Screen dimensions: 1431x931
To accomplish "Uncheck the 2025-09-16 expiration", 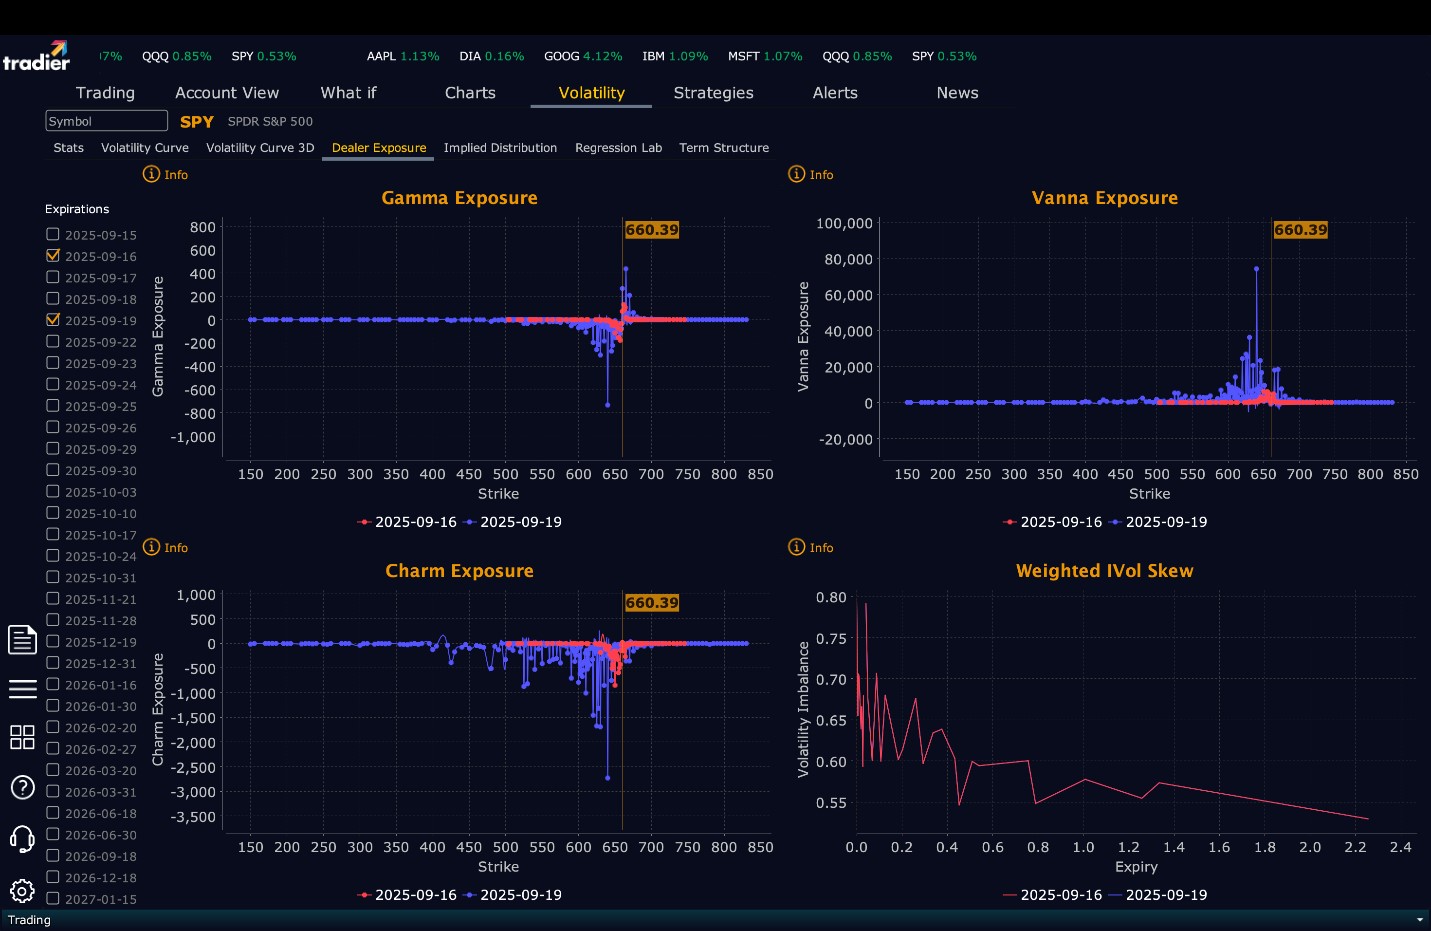I will click(x=53, y=256).
